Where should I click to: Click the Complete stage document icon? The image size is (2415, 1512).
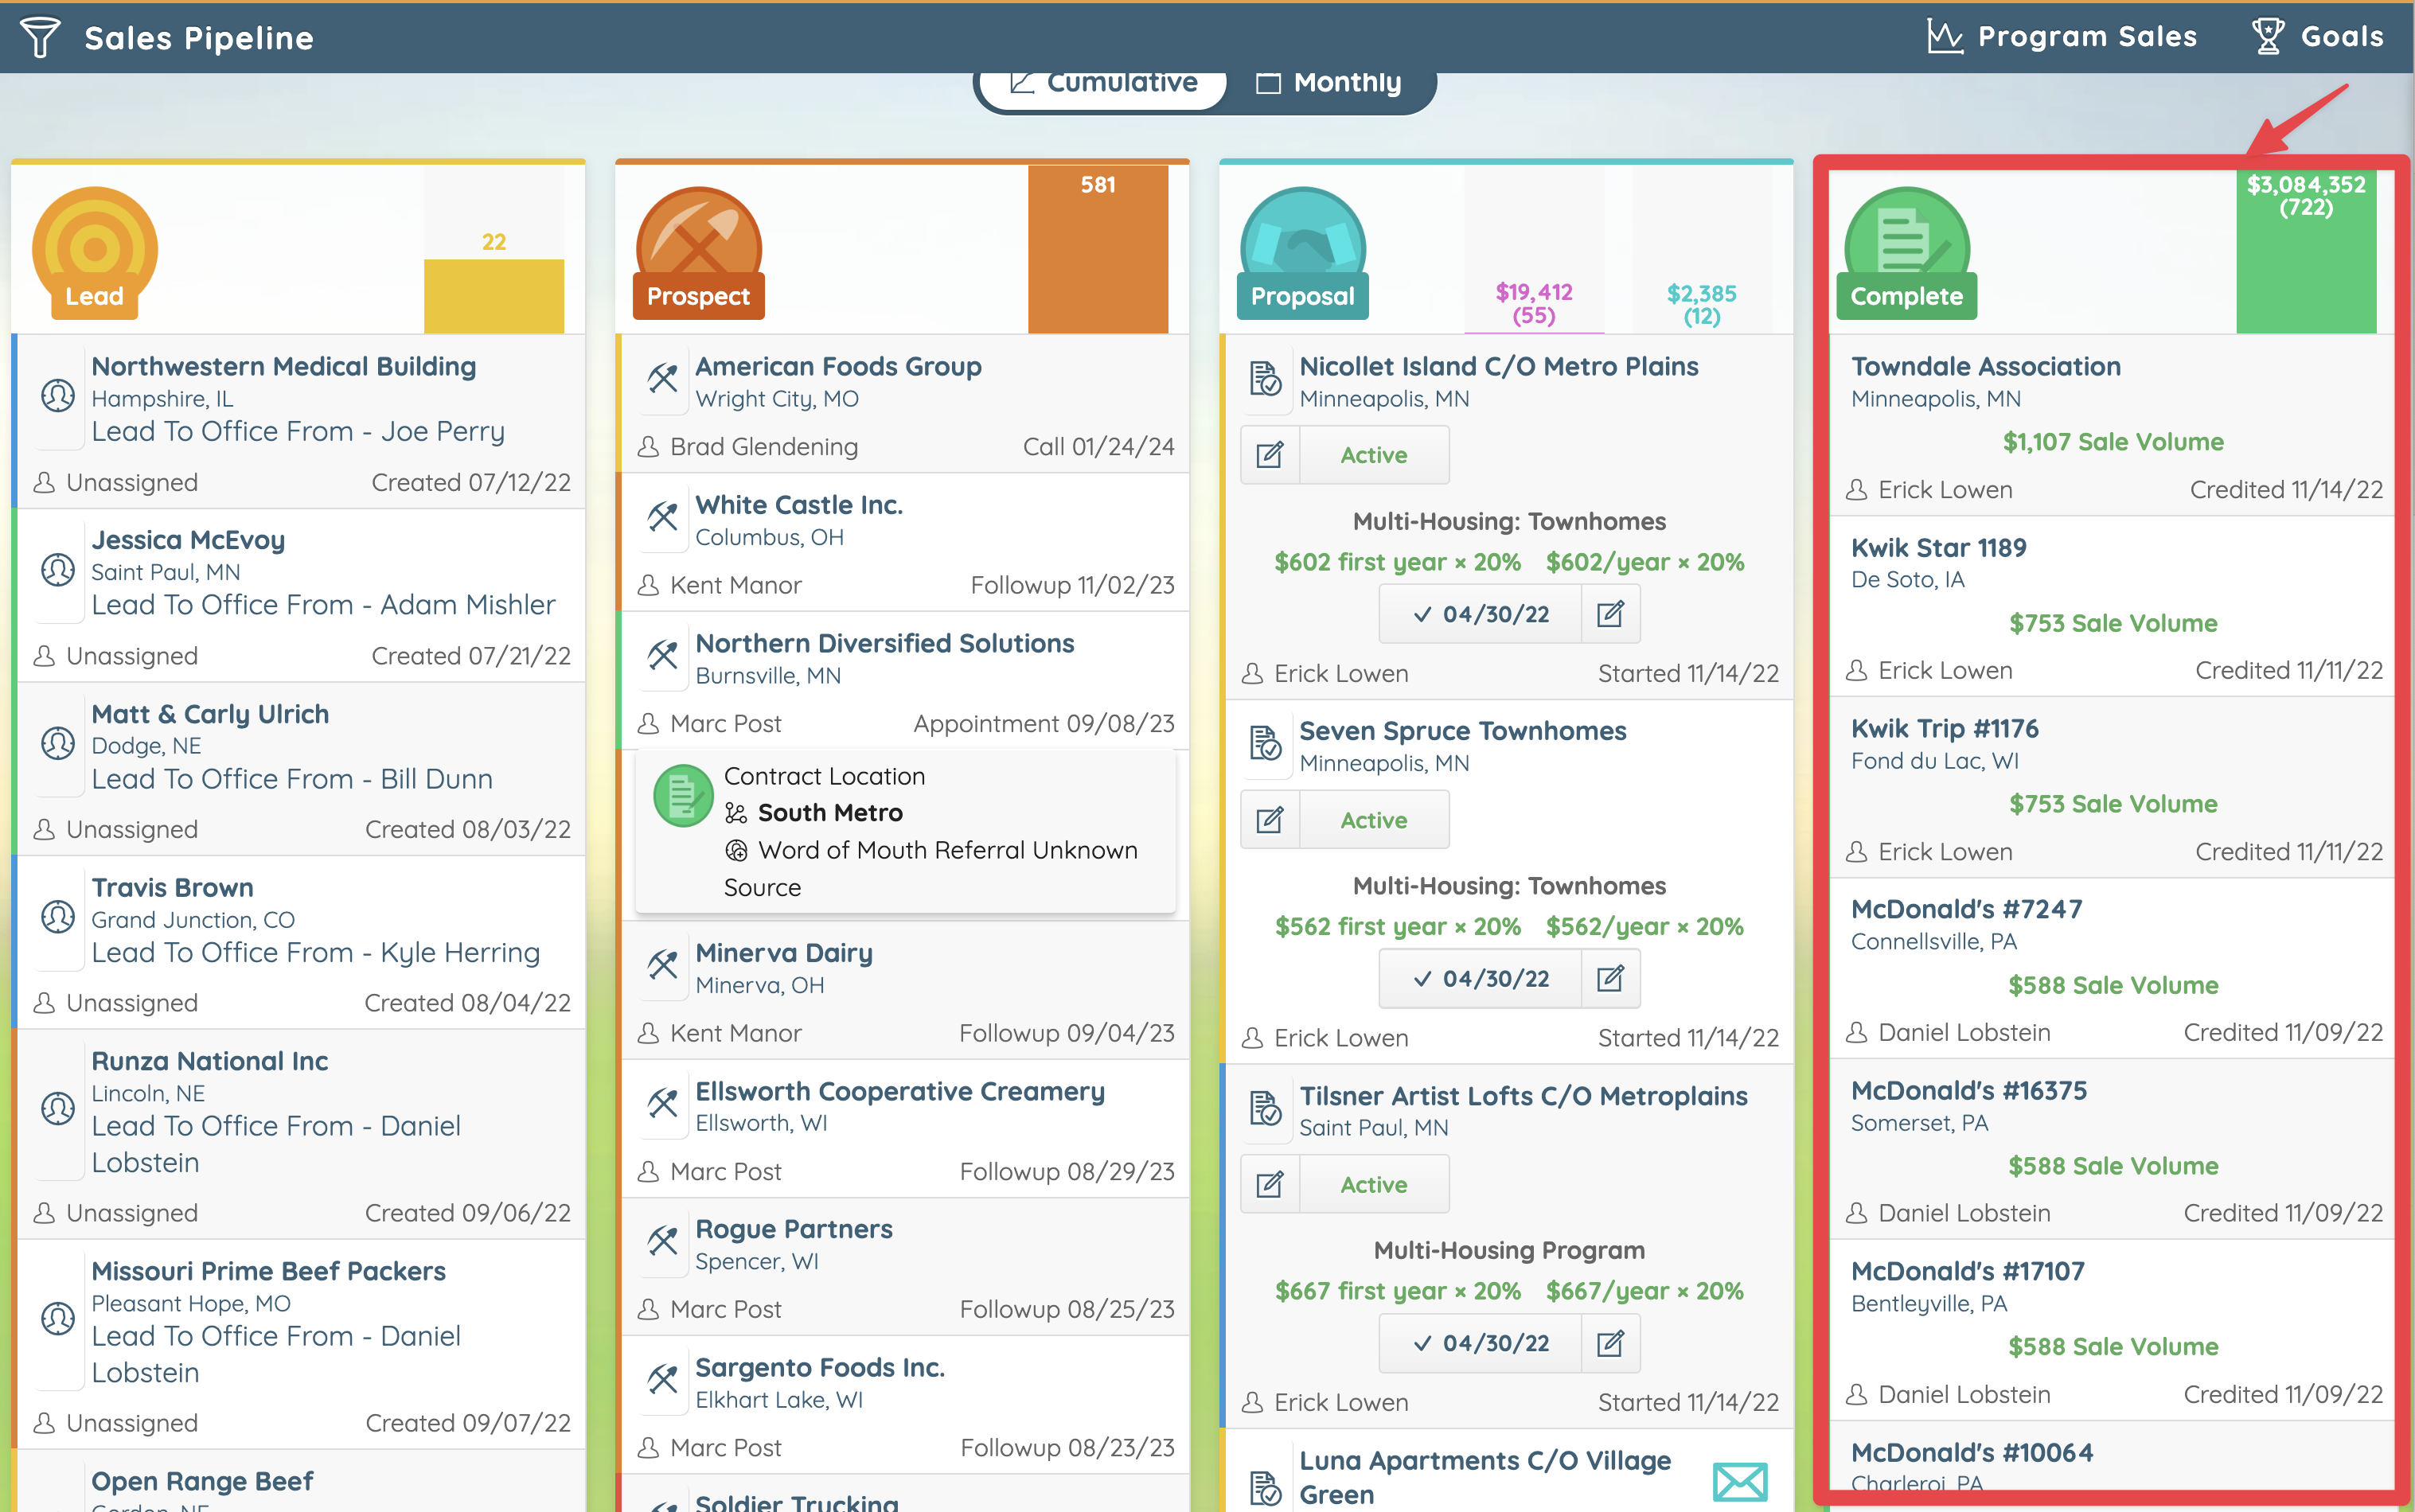coord(1907,252)
